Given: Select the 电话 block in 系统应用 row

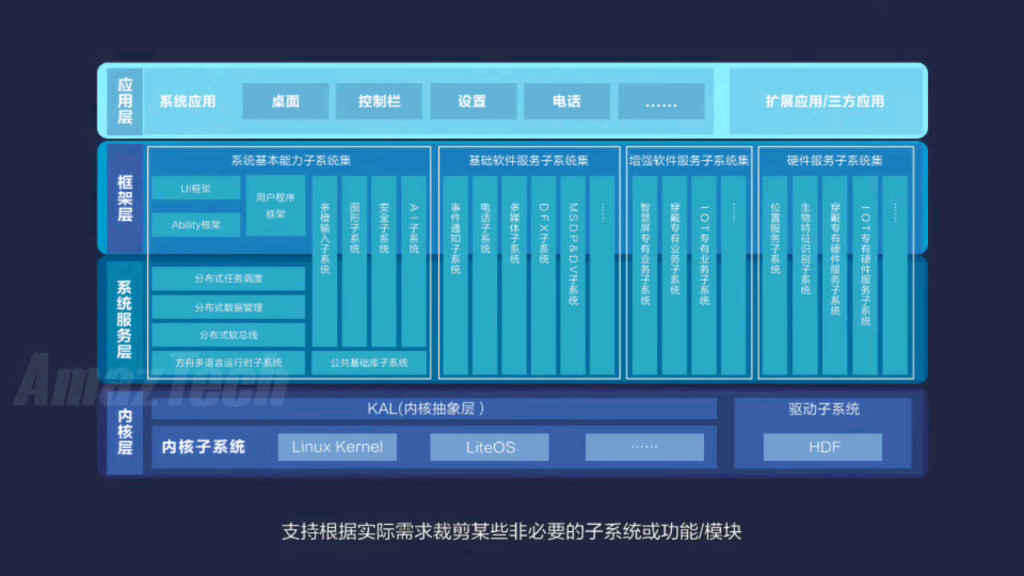Looking at the screenshot, I should coord(566,101).
